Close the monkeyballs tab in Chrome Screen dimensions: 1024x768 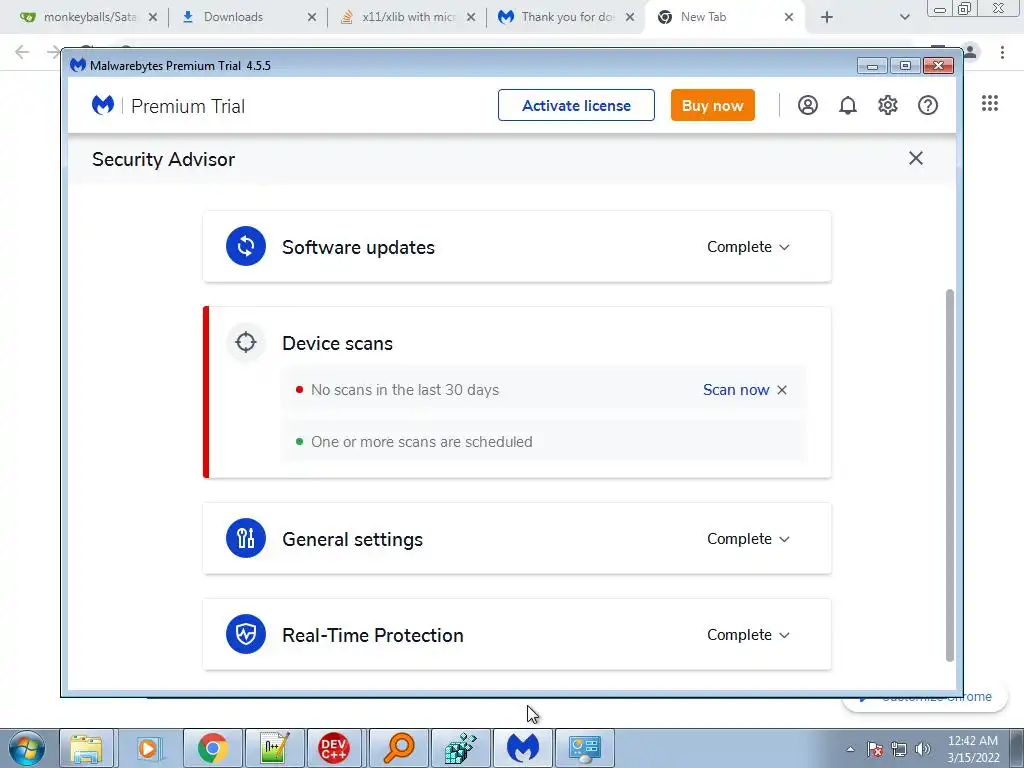click(x=153, y=17)
